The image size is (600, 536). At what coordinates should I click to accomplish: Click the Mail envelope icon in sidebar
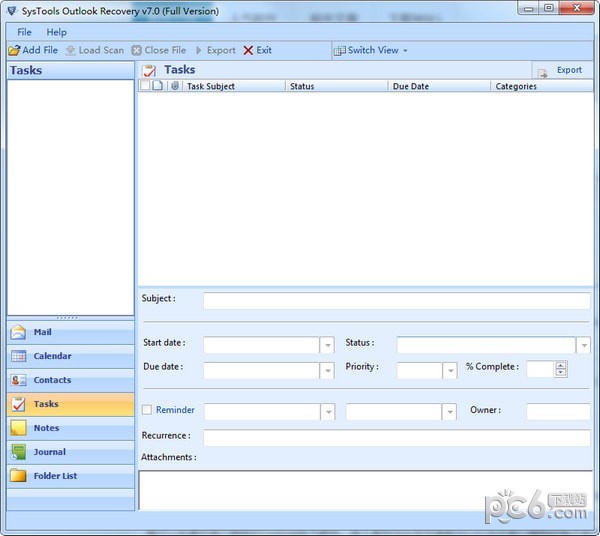click(x=18, y=332)
